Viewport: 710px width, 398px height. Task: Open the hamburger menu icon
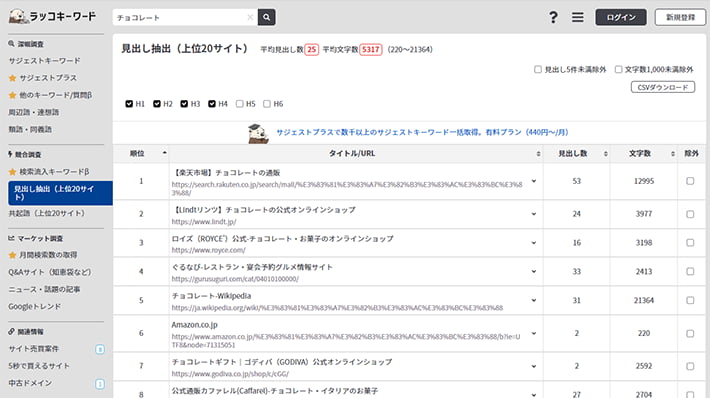click(577, 17)
